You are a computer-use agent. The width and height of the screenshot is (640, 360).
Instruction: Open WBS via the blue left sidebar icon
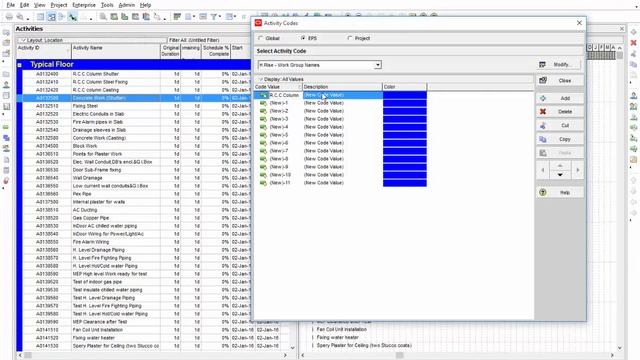tap(6, 138)
